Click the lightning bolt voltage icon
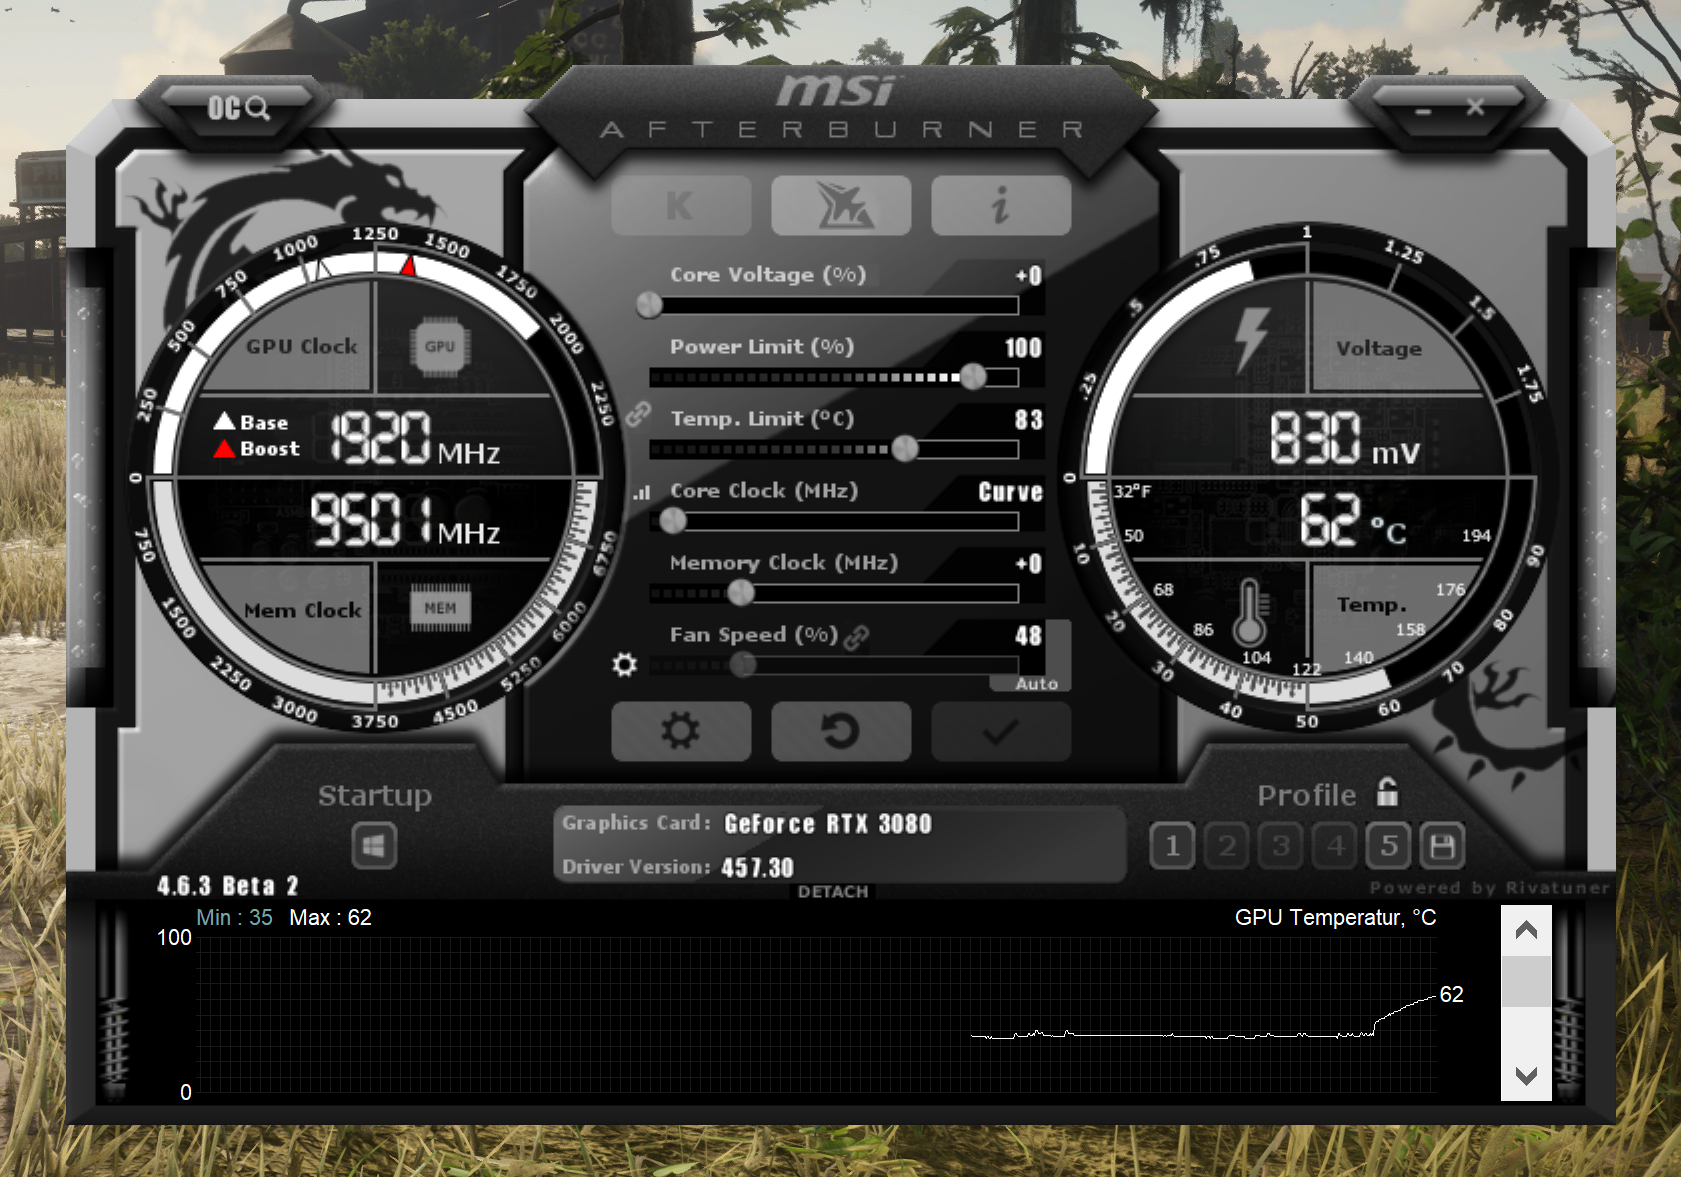The image size is (1681, 1177). click(1250, 340)
